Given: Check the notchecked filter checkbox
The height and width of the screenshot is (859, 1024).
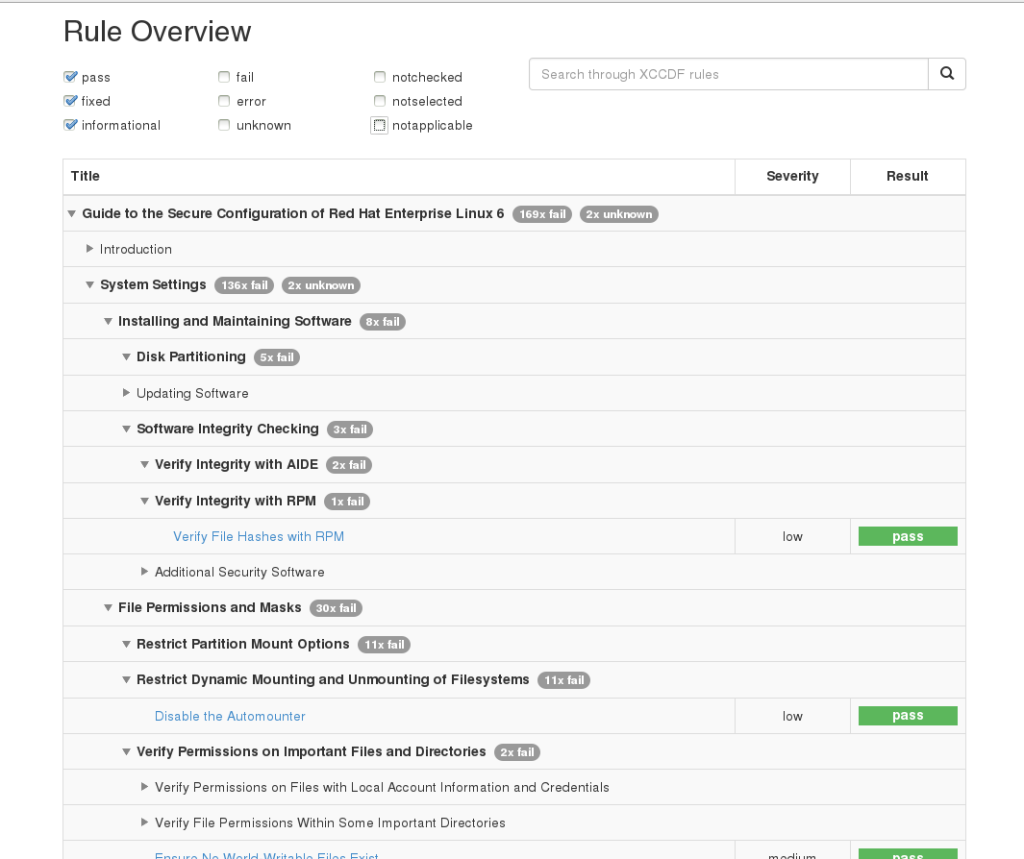Looking at the screenshot, I should click(x=379, y=77).
